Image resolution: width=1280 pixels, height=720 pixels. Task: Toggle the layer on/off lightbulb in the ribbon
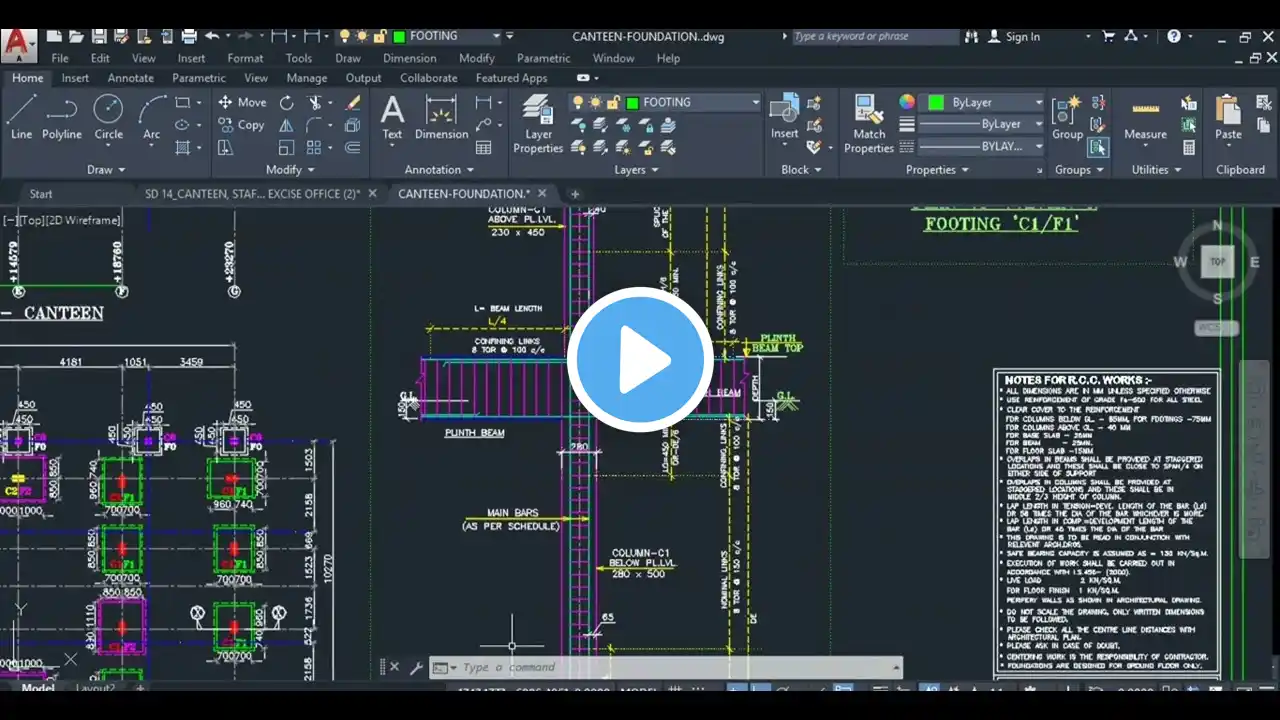(578, 103)
